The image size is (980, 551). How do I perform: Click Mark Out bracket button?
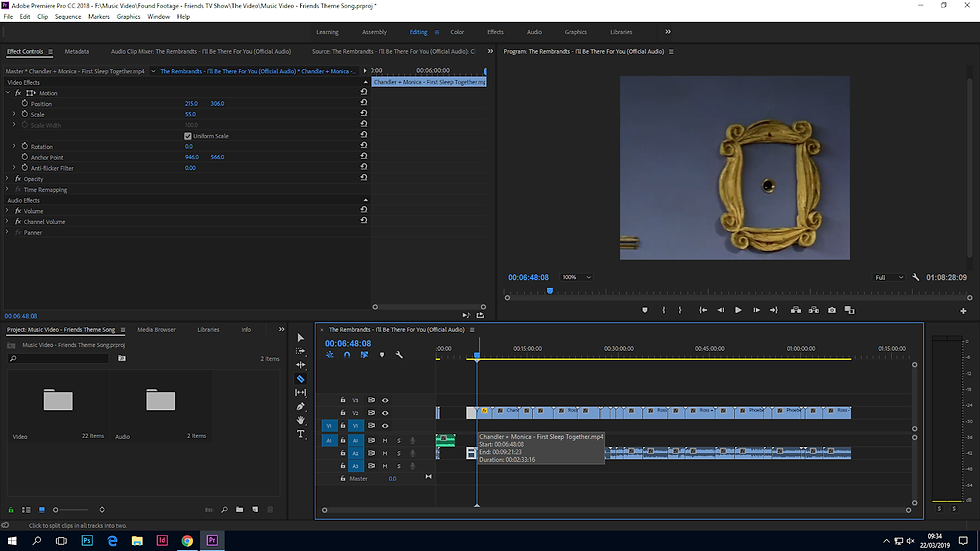coord(680,310)
